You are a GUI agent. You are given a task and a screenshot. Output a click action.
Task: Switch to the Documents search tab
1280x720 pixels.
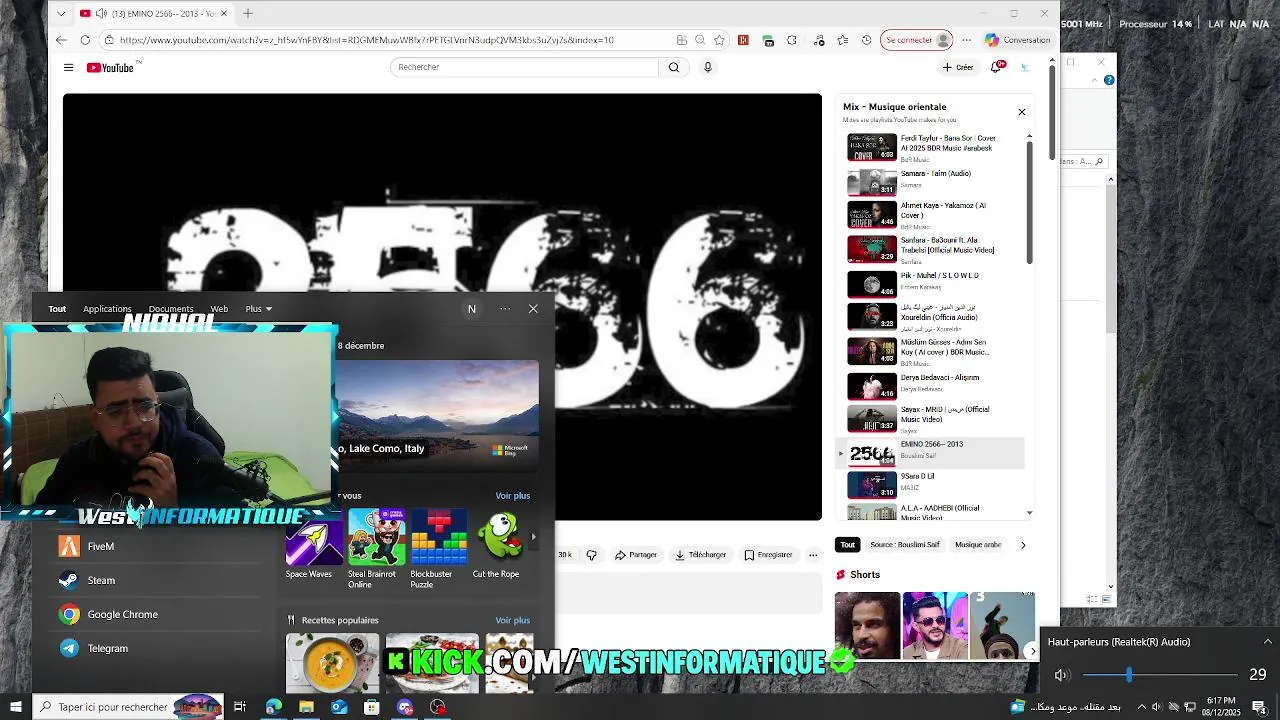pyautogui.click(x=171, y=309)
